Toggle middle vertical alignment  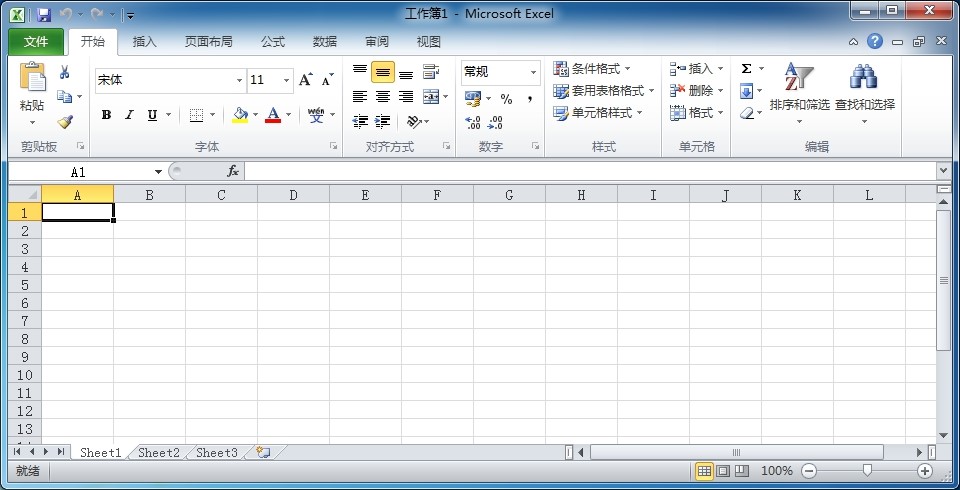tap(383, 72)
